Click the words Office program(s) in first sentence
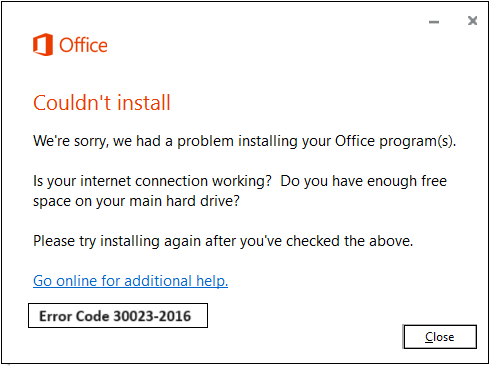The width and height of the screenshot is (490, 366). click(395, 141)
